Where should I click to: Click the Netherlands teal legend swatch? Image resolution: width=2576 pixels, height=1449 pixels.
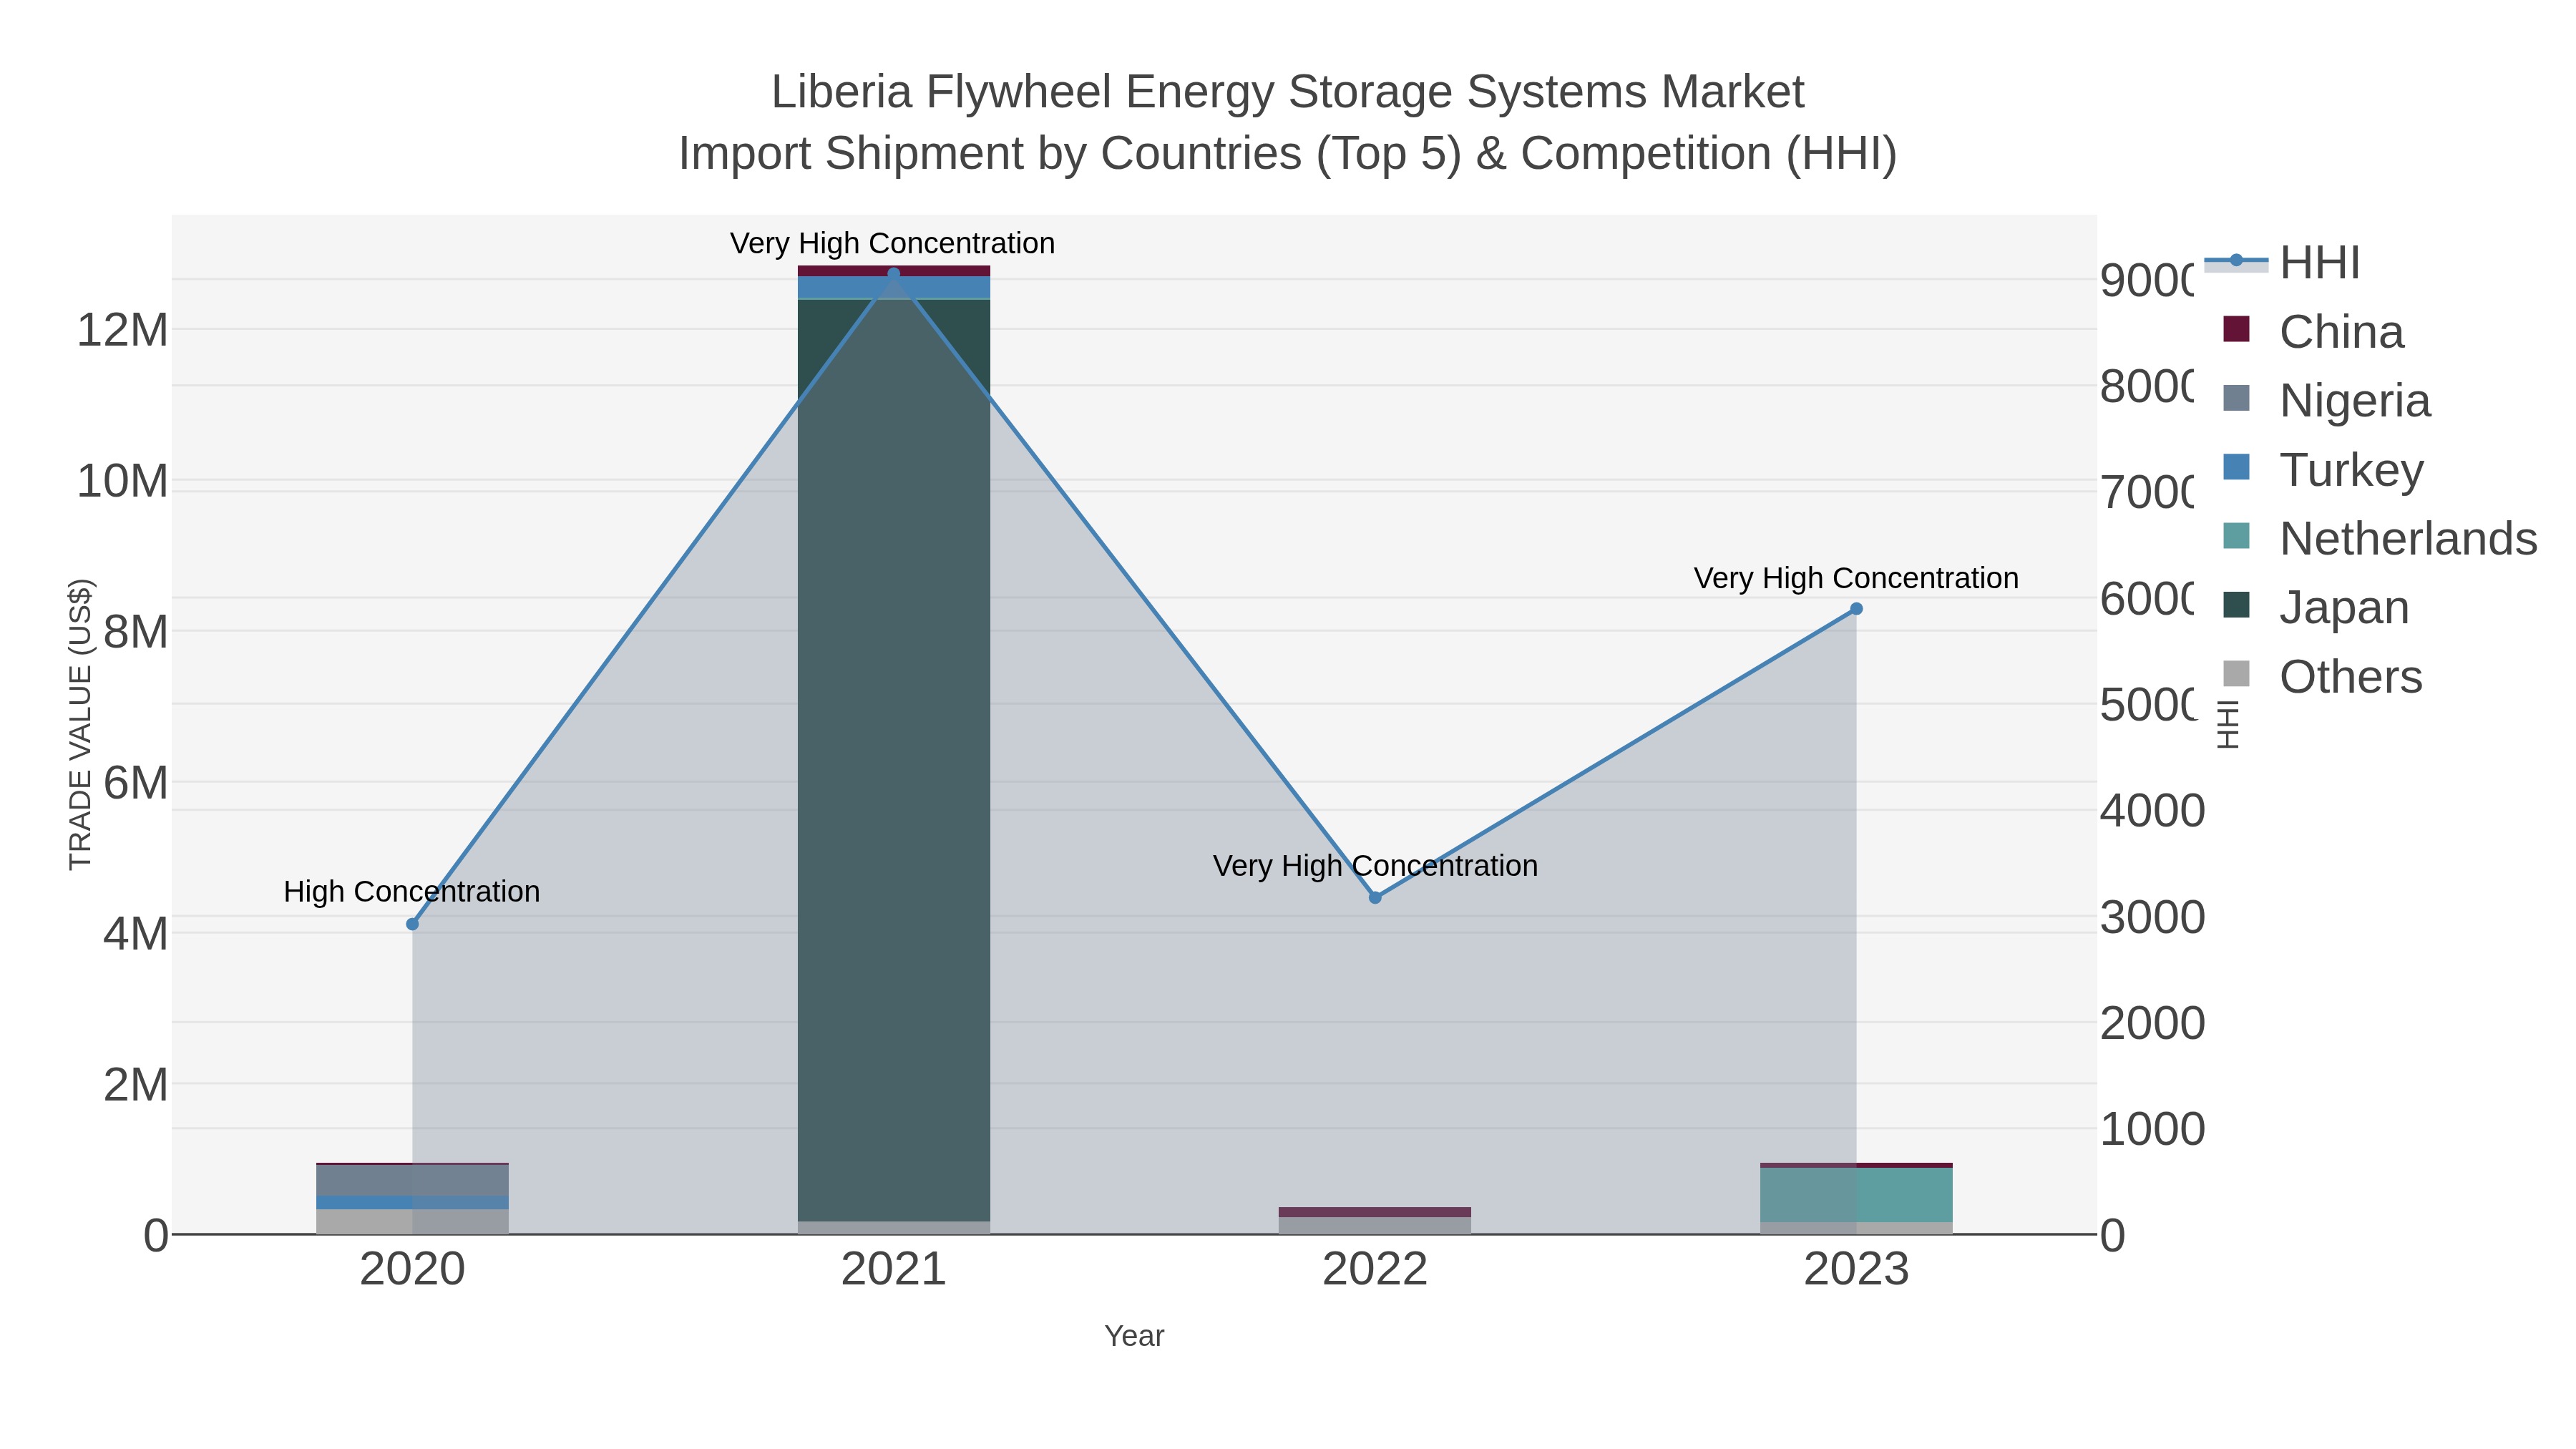click(x=2236, y=536)
